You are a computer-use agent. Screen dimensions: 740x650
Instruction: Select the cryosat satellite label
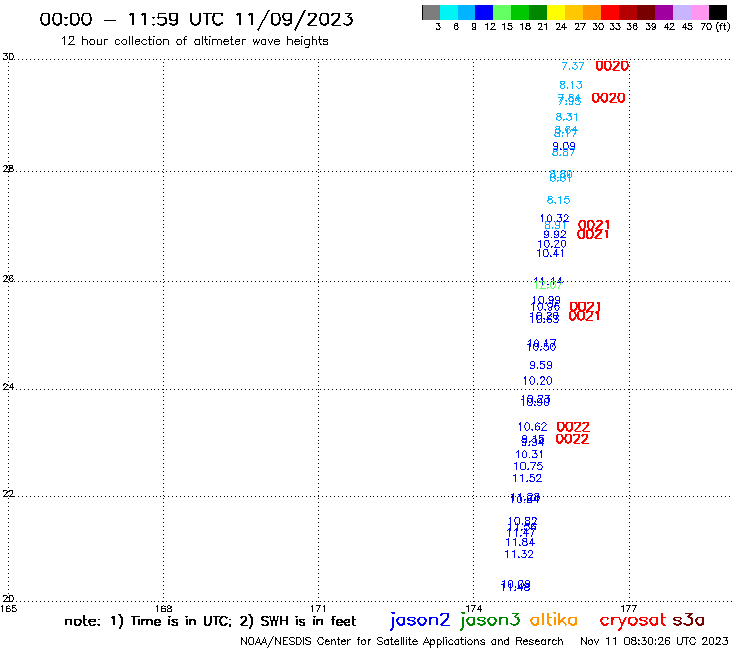[x=632, y=620]
